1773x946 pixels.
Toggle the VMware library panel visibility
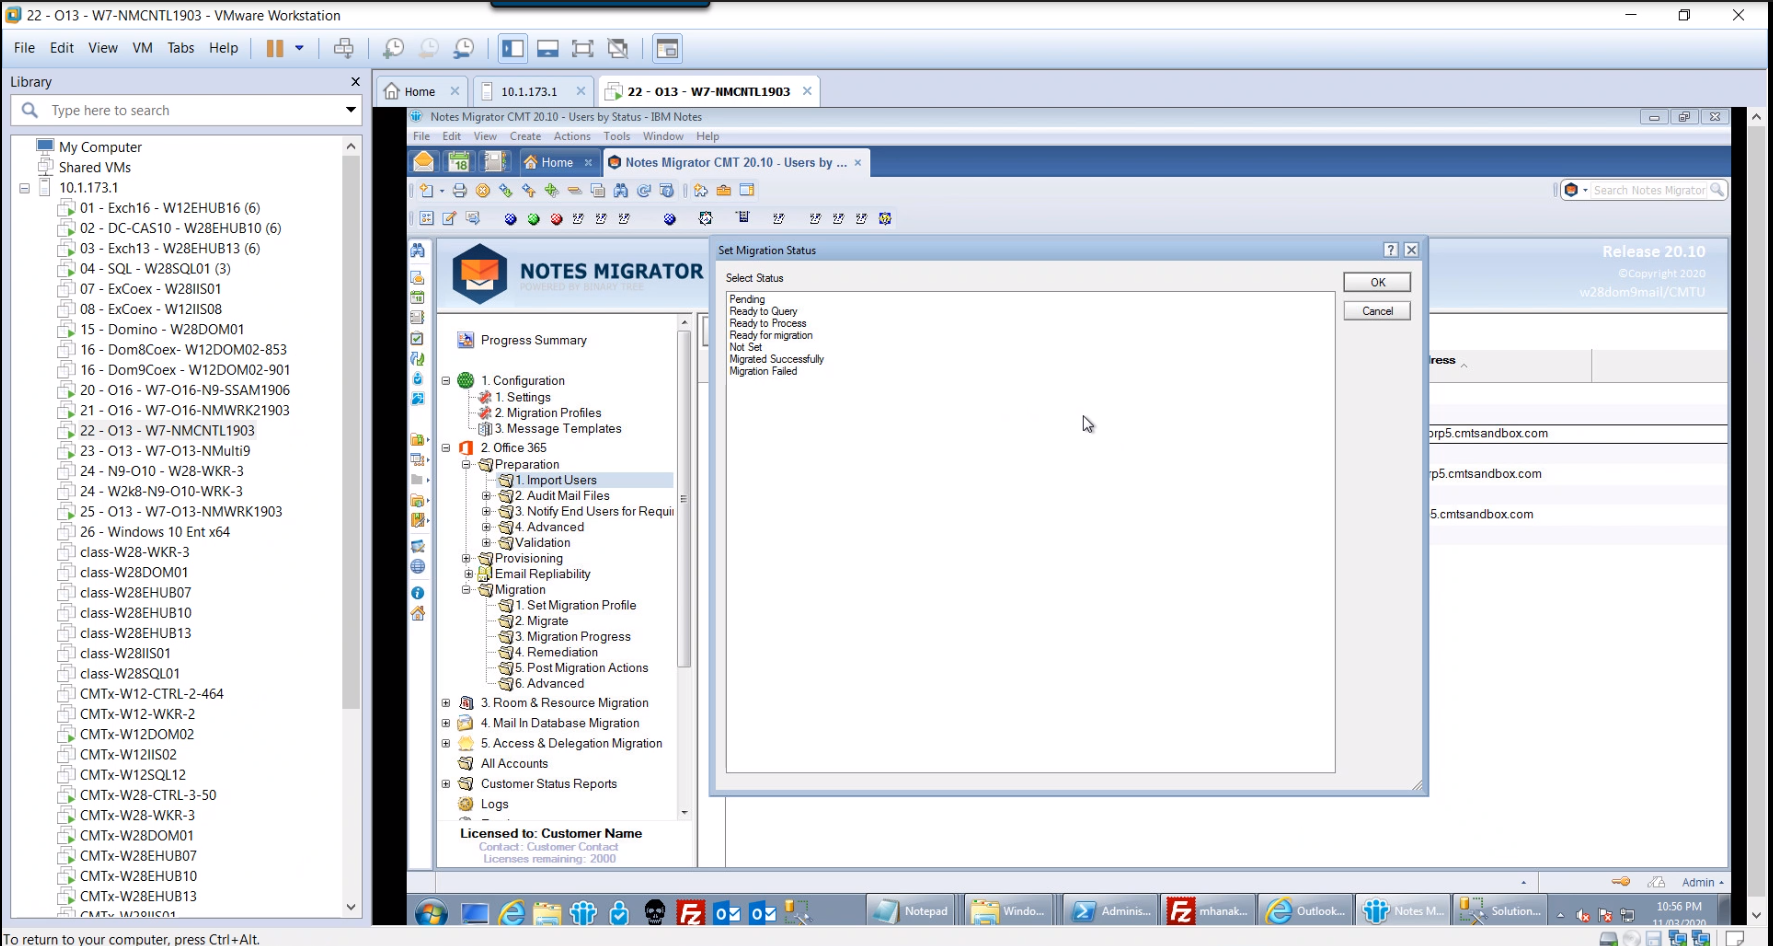click(x=513, y=48)
